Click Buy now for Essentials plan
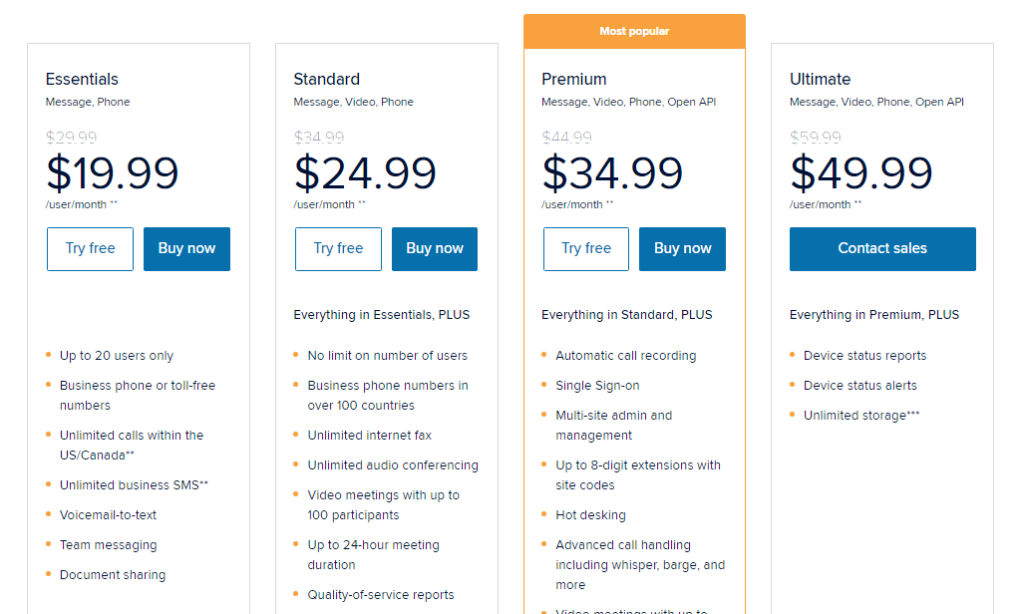 (187, 249)
